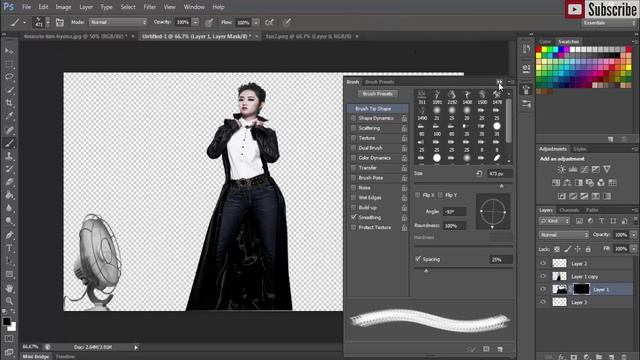Open the layer blend mode Normal dropdown
Viewport: 640px width, 360px height.
click(x=564, y=235)
